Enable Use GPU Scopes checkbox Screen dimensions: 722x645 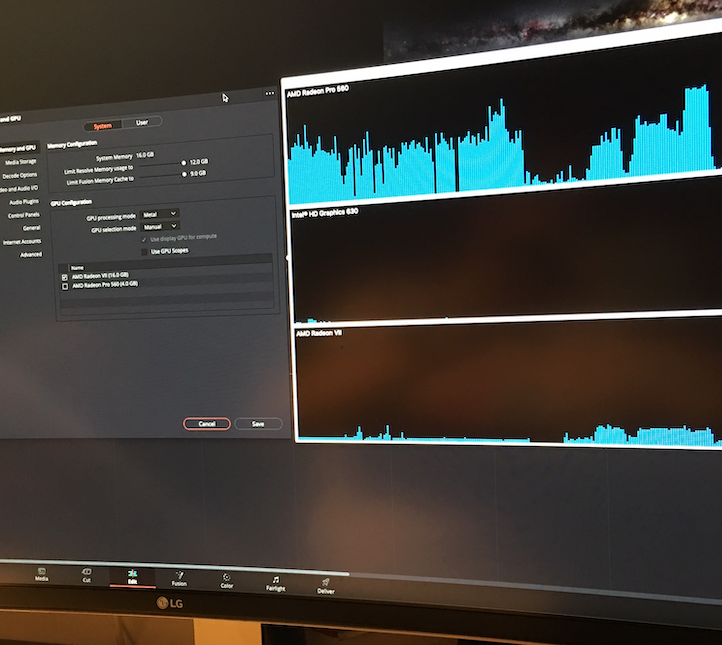(145, 251)
